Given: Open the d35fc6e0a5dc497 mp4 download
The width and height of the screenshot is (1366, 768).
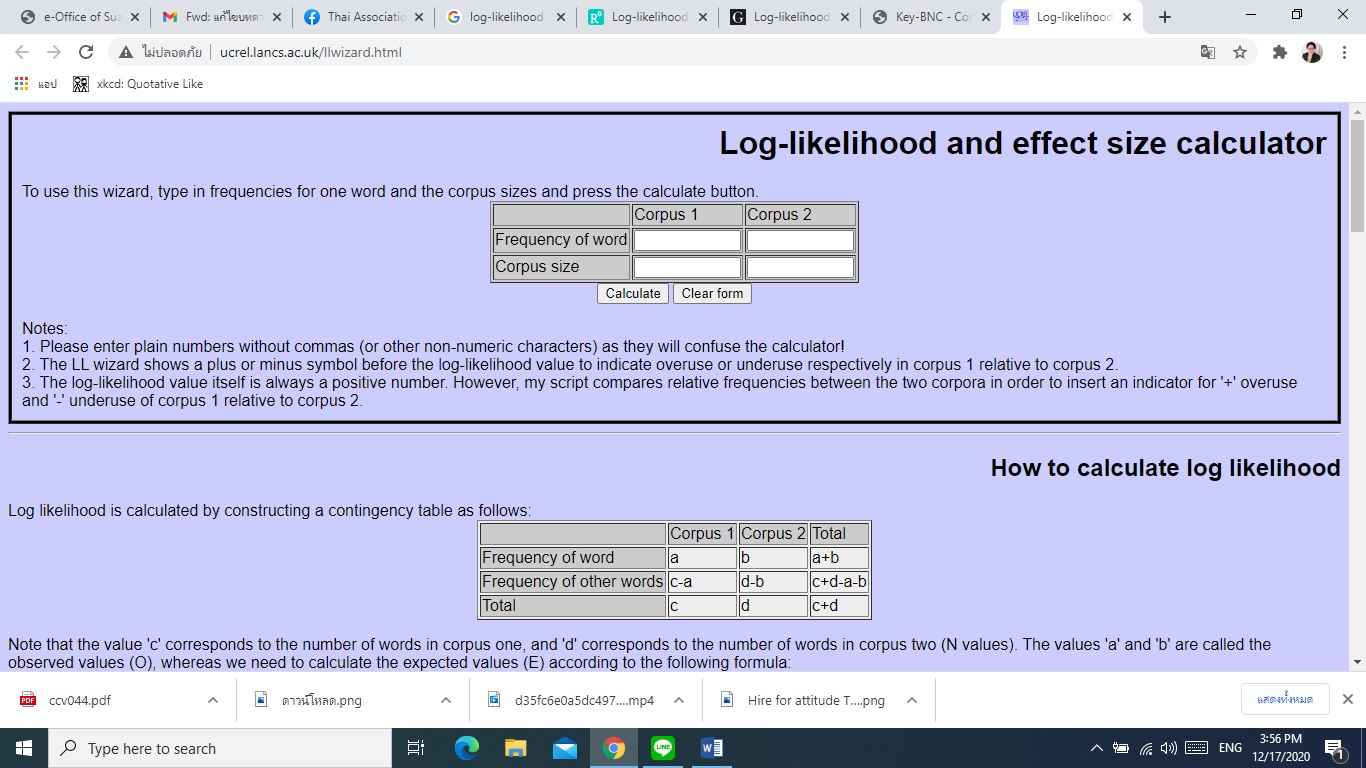Looking at the screenshot, I should pos(570,700).
